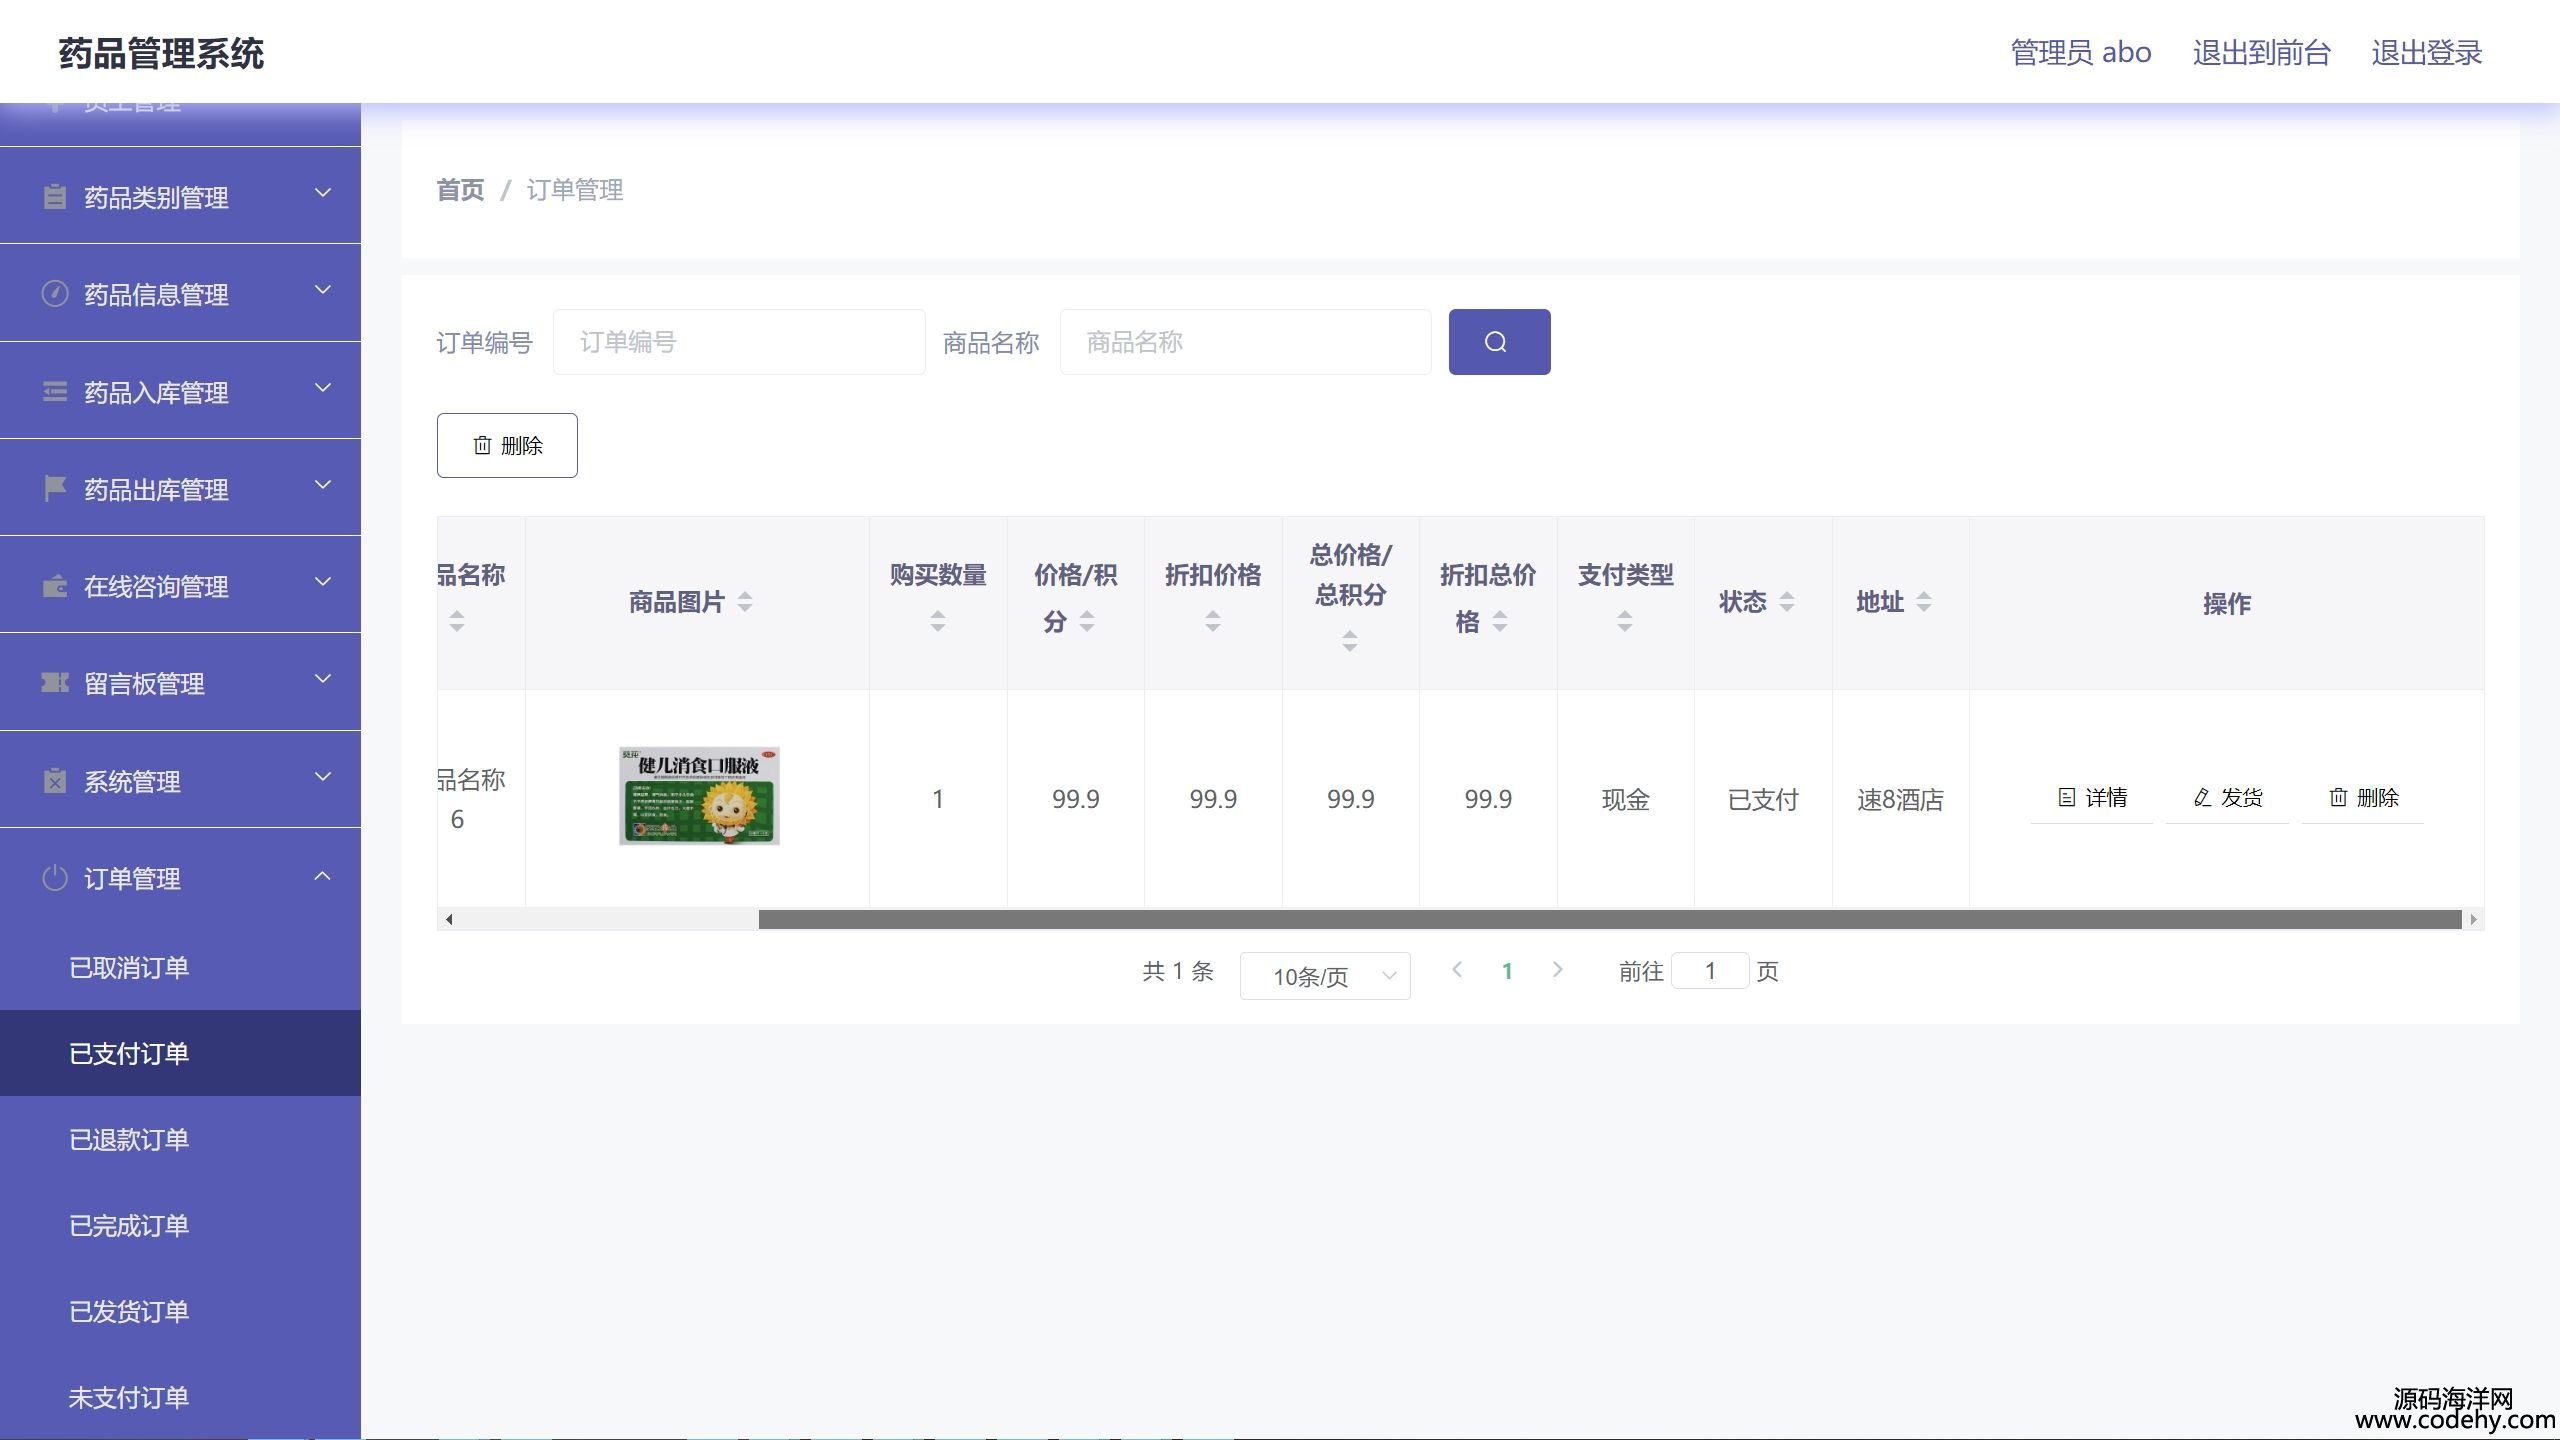Click the icon beside 系统管理

[55, 780]
